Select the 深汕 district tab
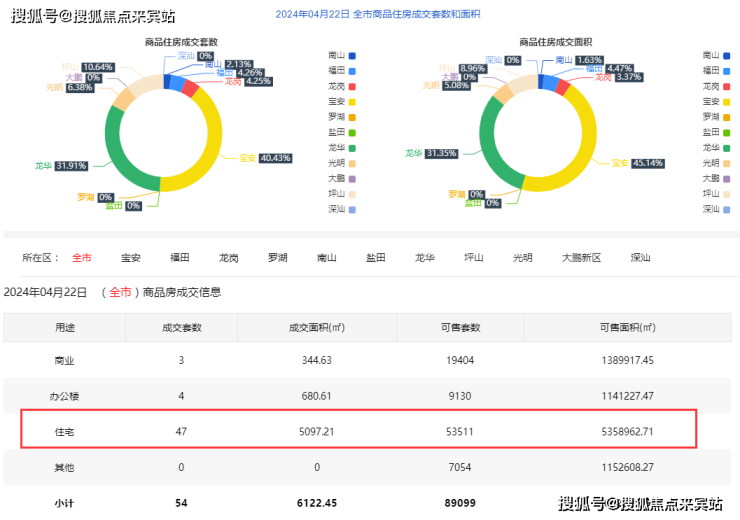This screenshot has height=520, width=740. click(640, 258)
